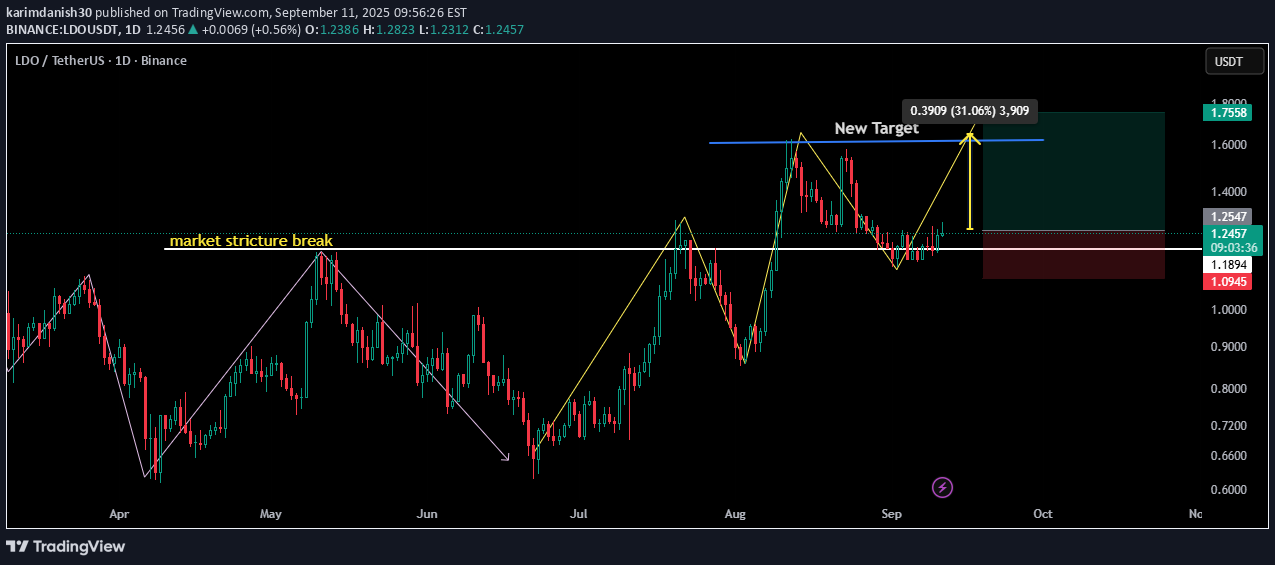Click the Jul label on the time axis
The image size is (1275, 565).
578,514
